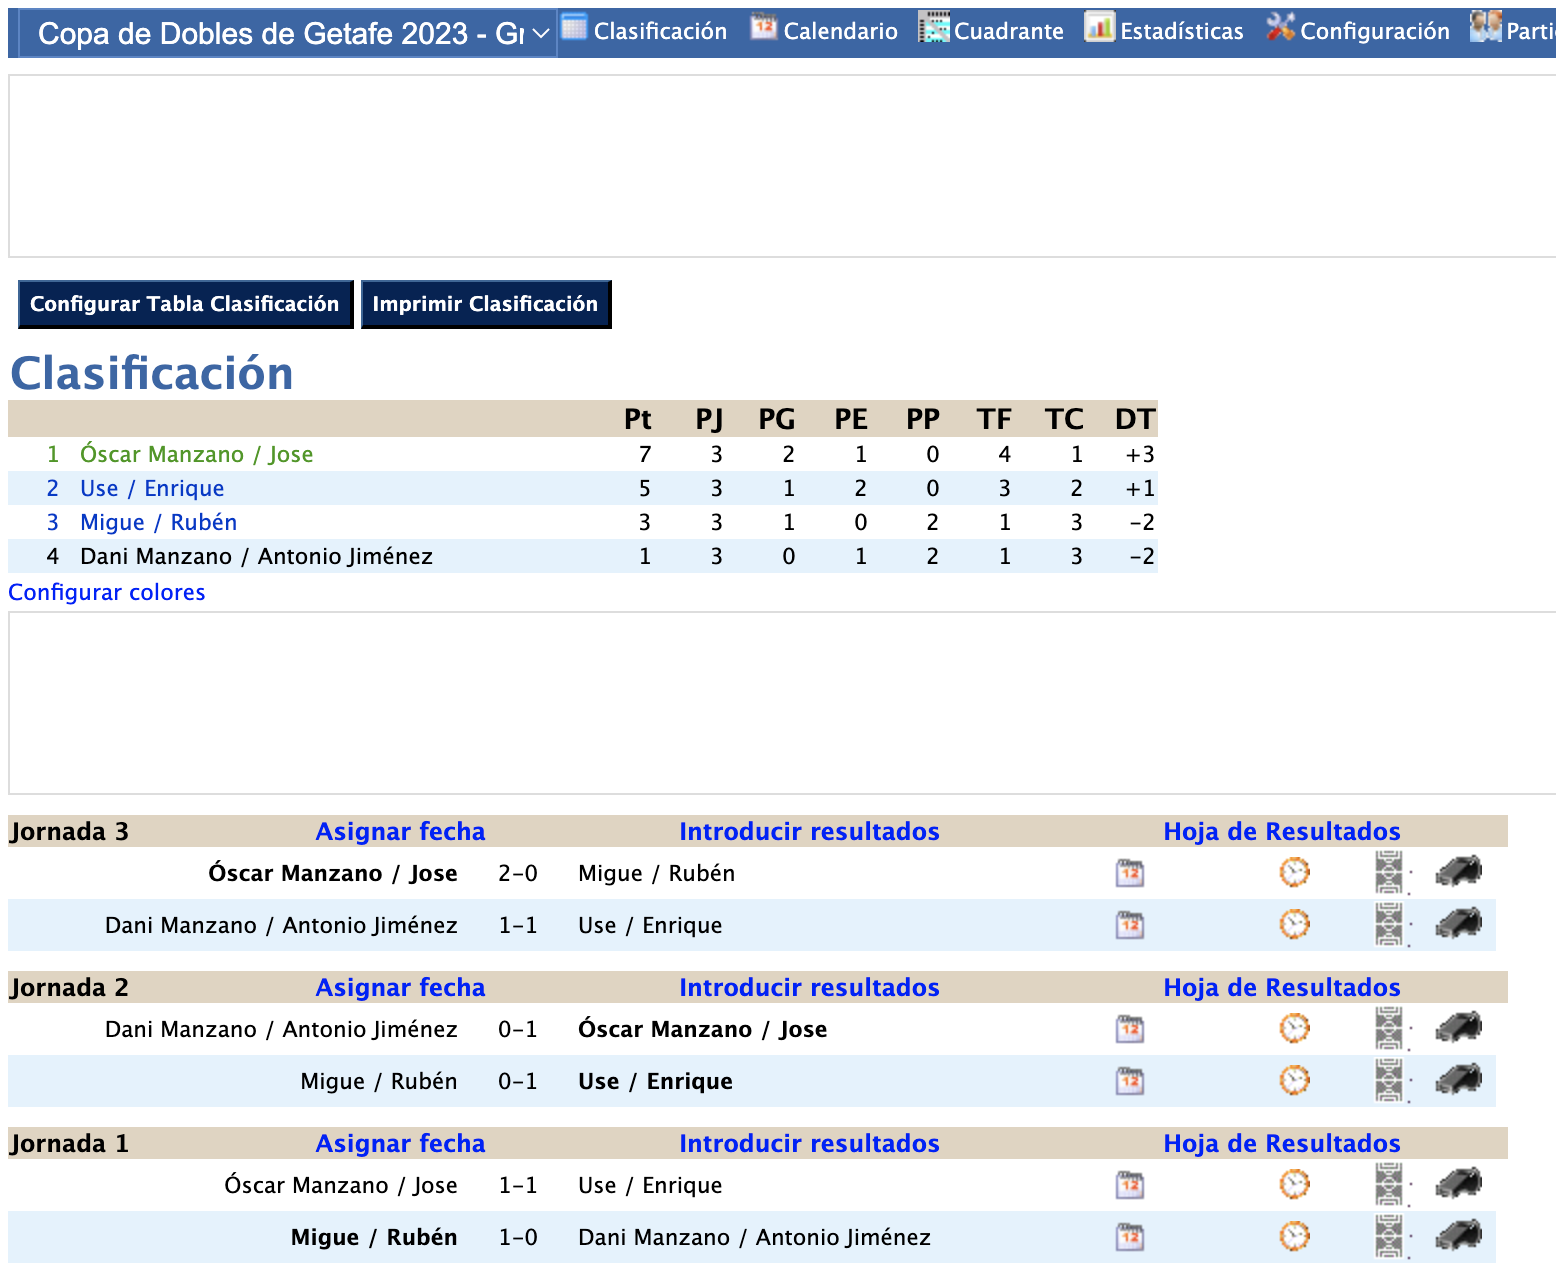Open the Clasificación menu item
The width and height of the screenshot is (1556, 1272).
tap(645, 31)
